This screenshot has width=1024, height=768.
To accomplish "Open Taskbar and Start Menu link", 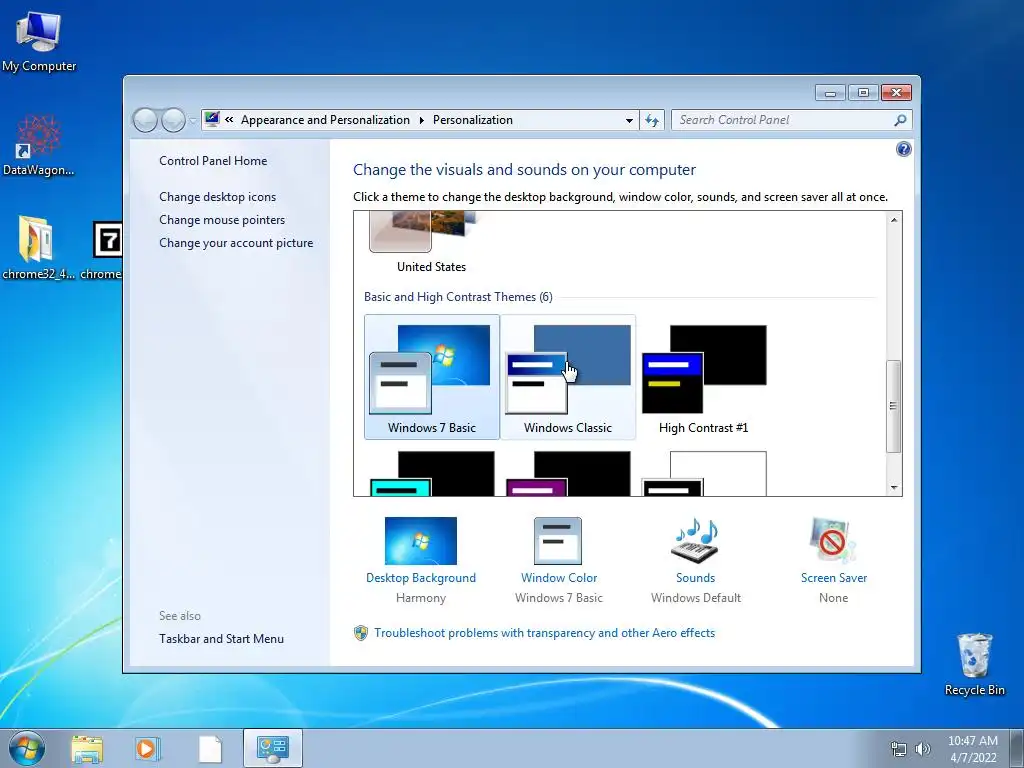I will click(221, 639).
